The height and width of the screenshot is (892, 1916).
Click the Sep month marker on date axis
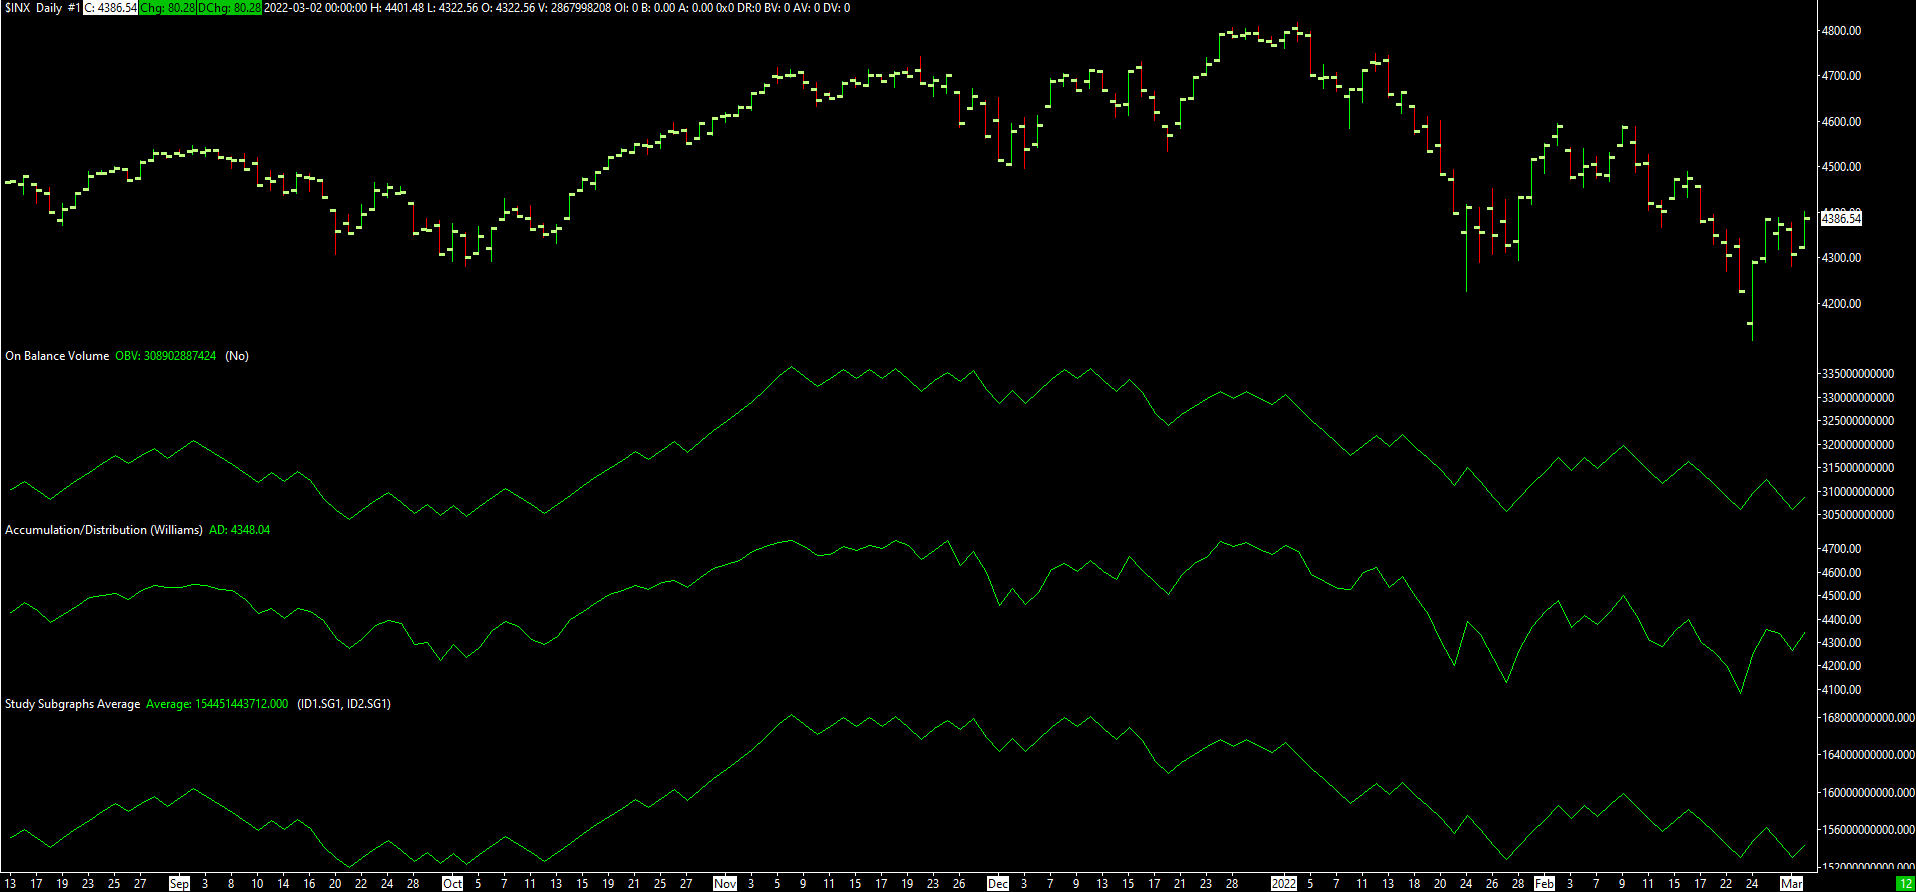[179, 884]
